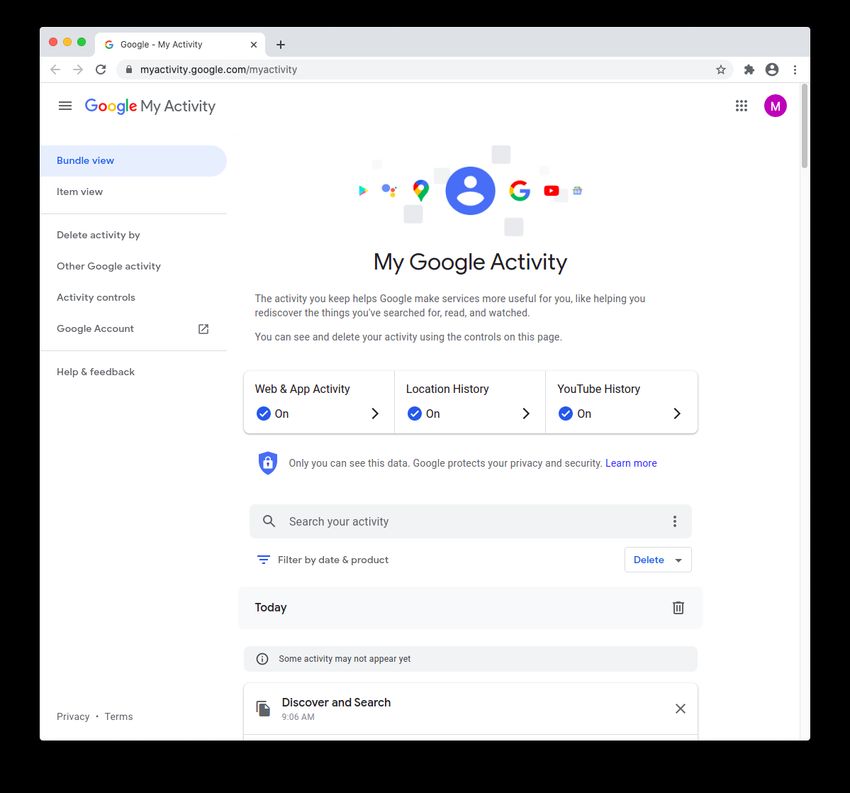Bookmark this page with the star icon
The width and height of the screenshot is (850, 793).
coord(720,69)
